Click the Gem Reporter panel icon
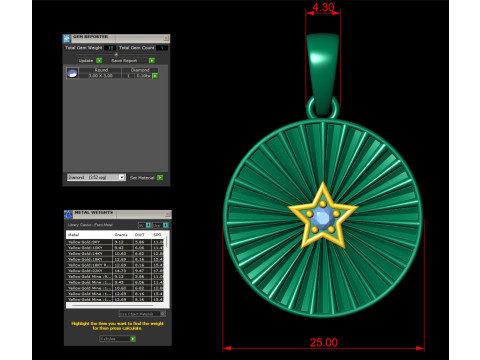This screenshot has height=360, width=480. [67, 39]
